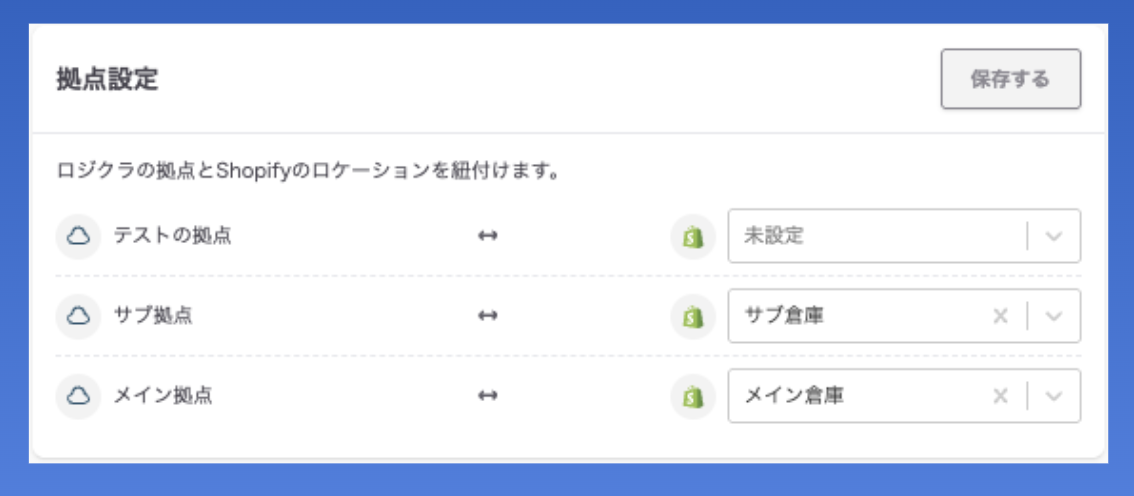Clear the サブ倉庫 selection with the X
1134x496 pixels.
tap(999, 316)
